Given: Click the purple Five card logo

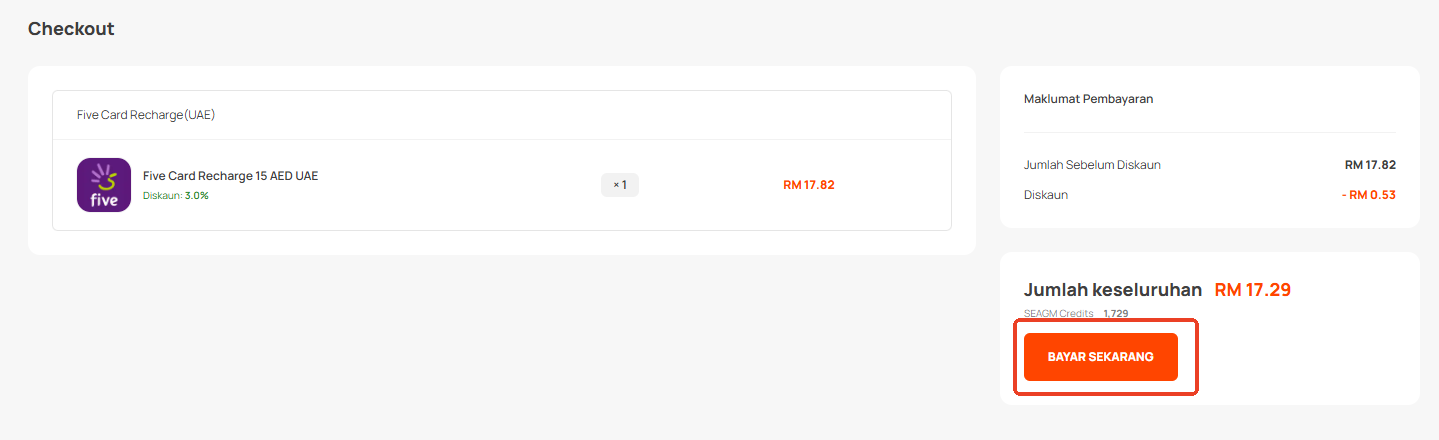Looking at the screenshot, I should [x=104, y=185].
